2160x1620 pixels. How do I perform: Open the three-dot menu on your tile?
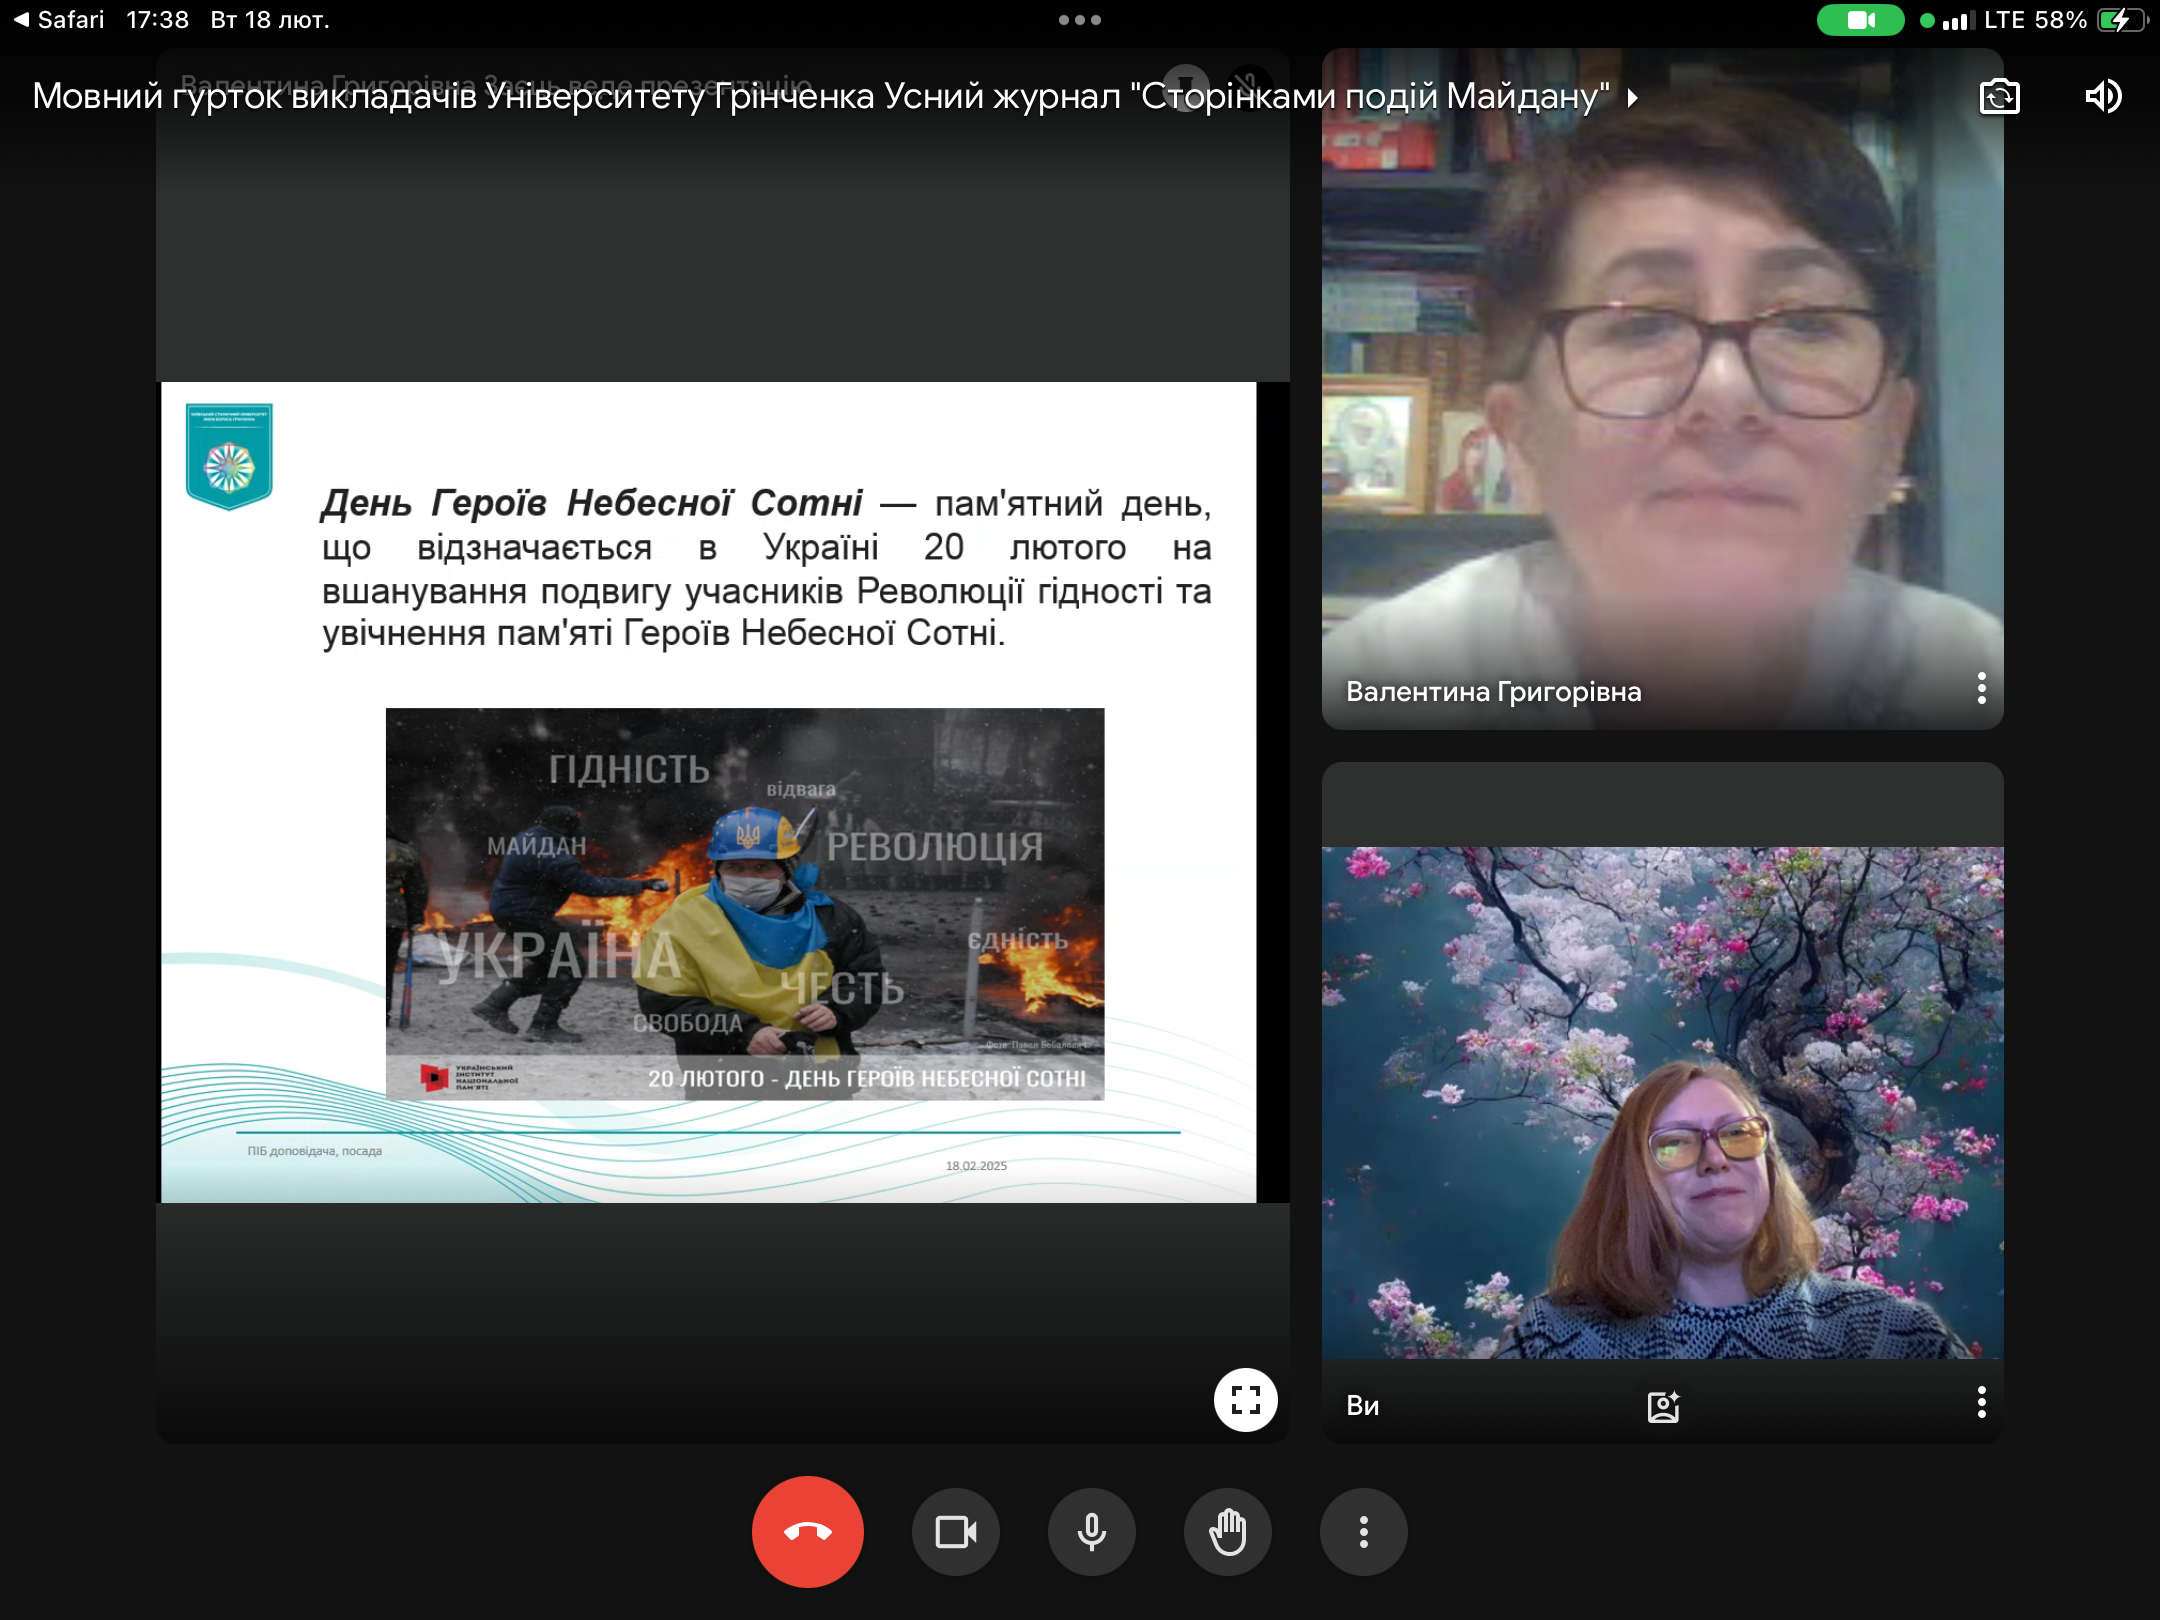[x=1981, y=1402]
